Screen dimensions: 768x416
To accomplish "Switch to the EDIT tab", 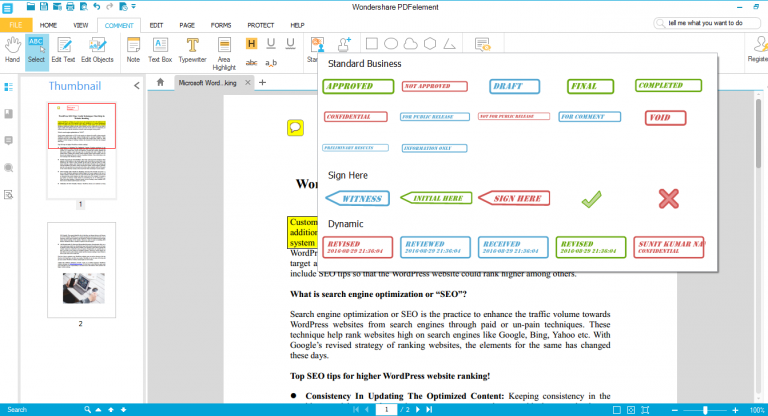I will pyautogui.click(x=156, y=25).
